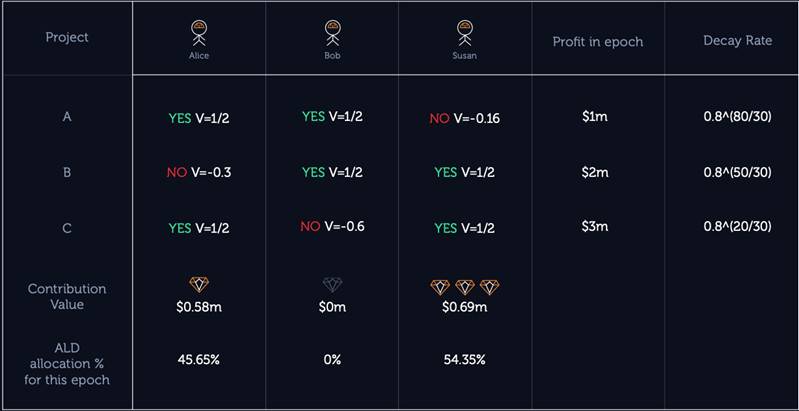This screenshot has height=411, width=799.
Task: Click Alice's avatar icon
Action: [199, 33]
